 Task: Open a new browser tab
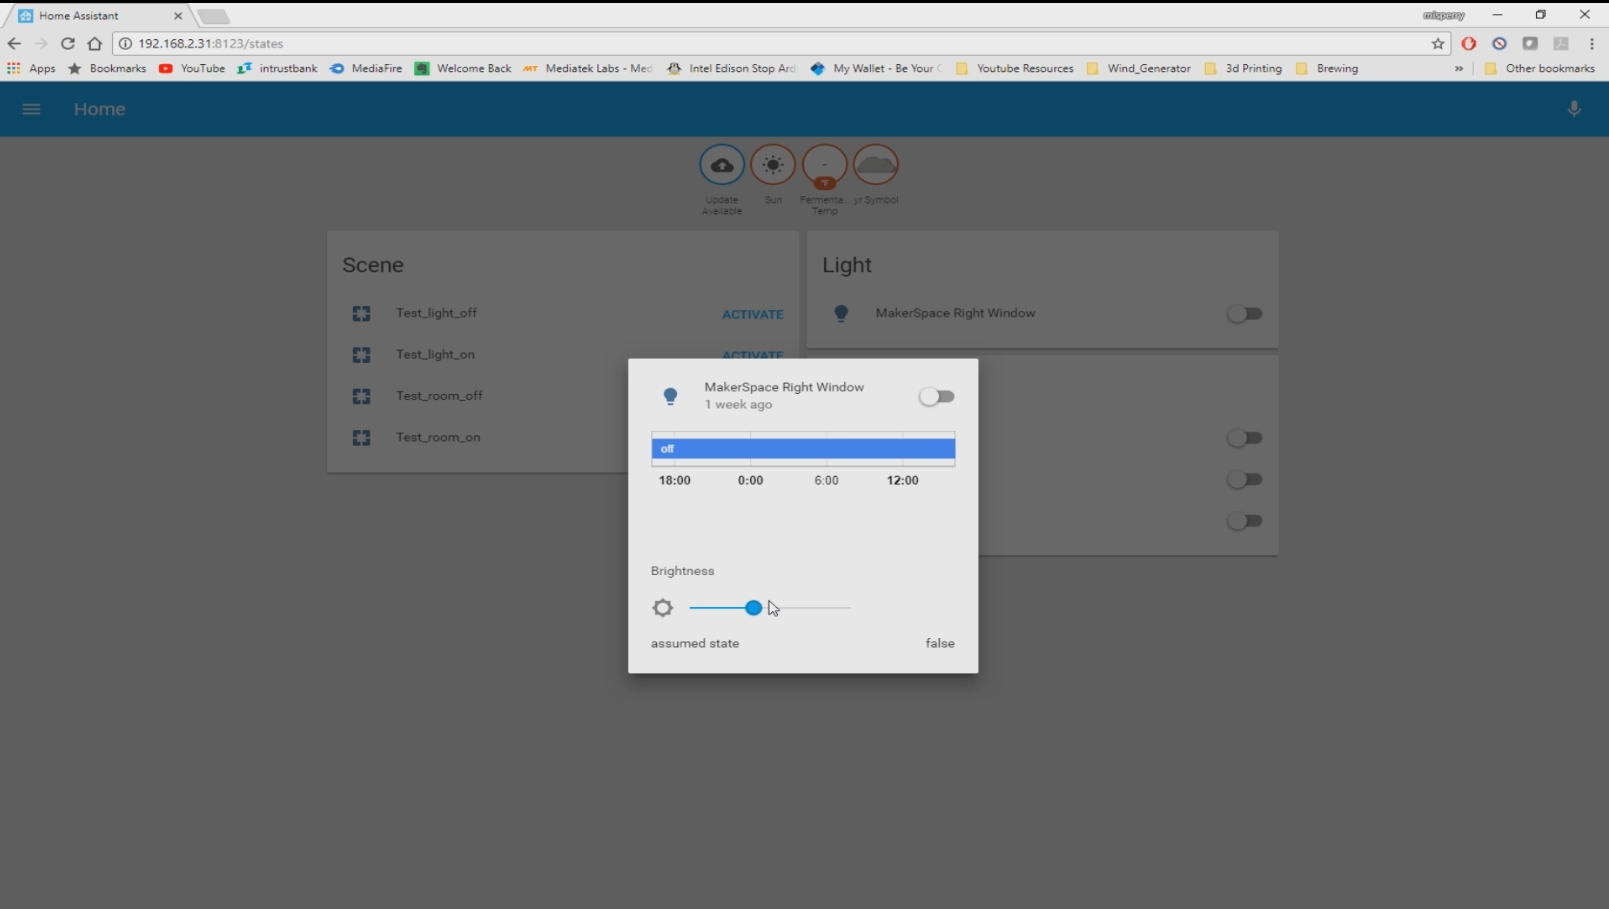[x=213, y=16]
